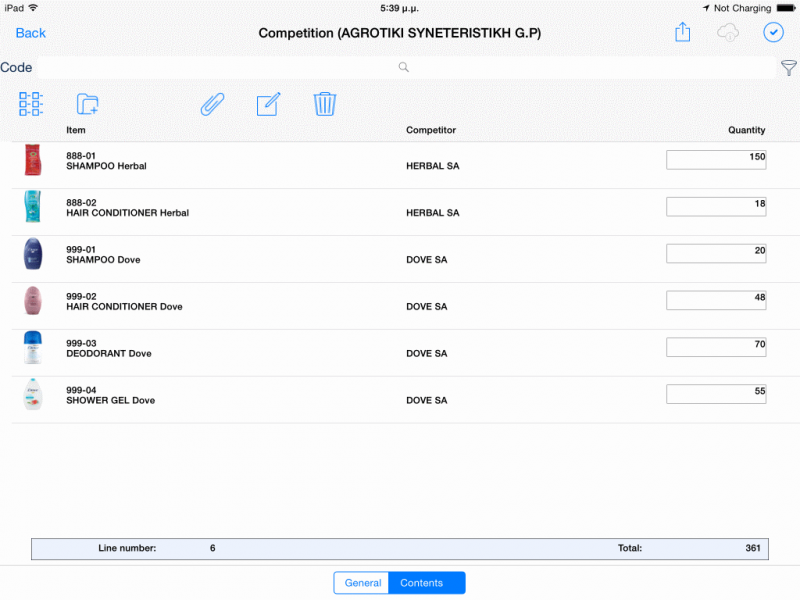Click the Quantity column header
This screenshot has width=800, height=600.
746,130
